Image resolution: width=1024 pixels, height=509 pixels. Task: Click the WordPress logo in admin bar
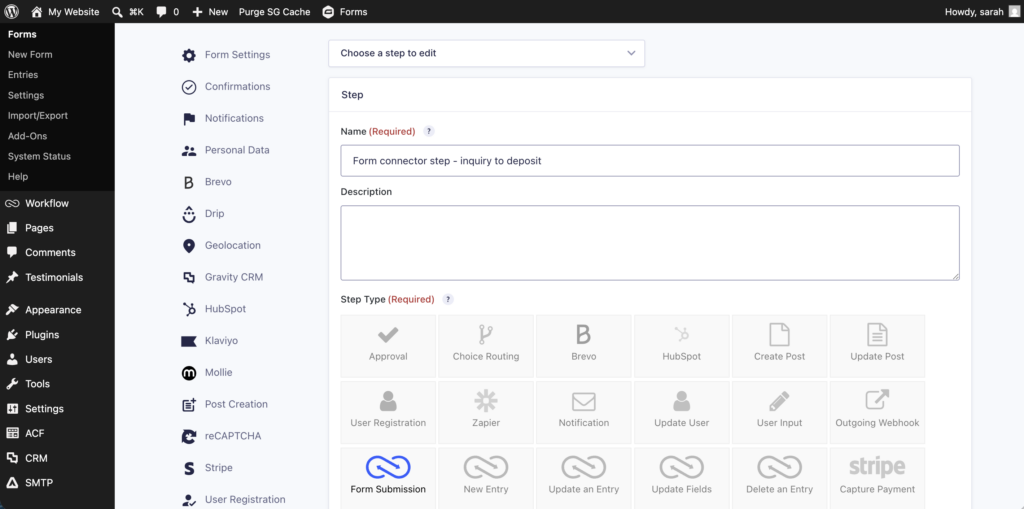(x=12, y=12)
